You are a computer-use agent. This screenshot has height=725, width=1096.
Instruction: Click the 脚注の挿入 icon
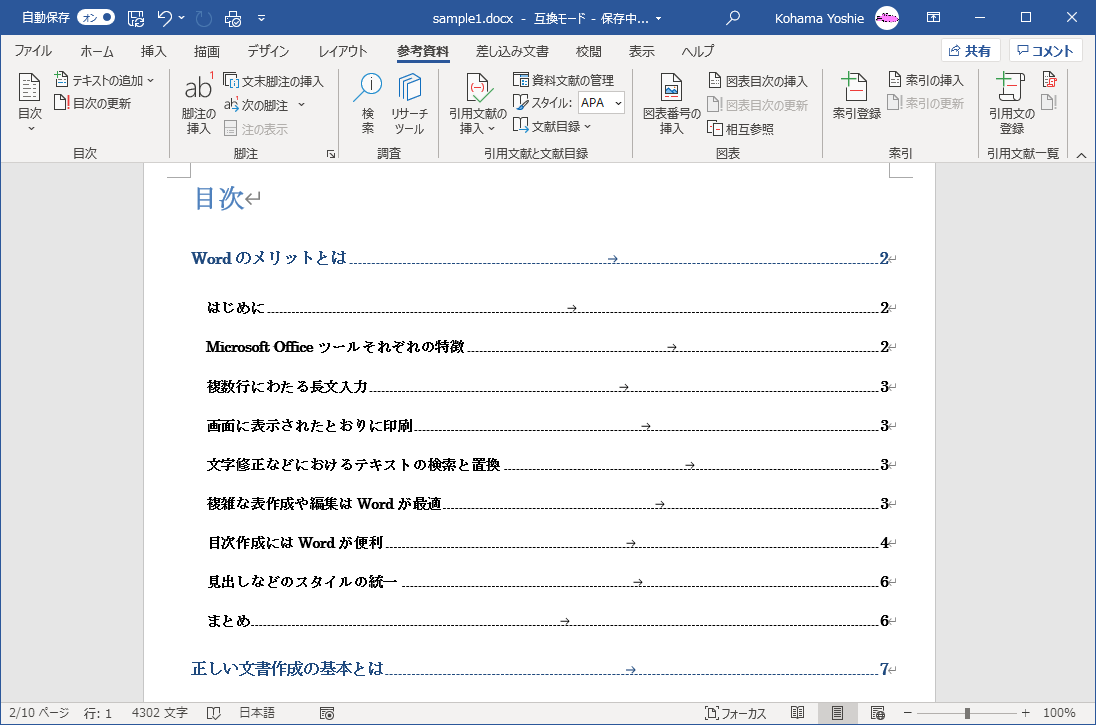(x=199, y=102)
